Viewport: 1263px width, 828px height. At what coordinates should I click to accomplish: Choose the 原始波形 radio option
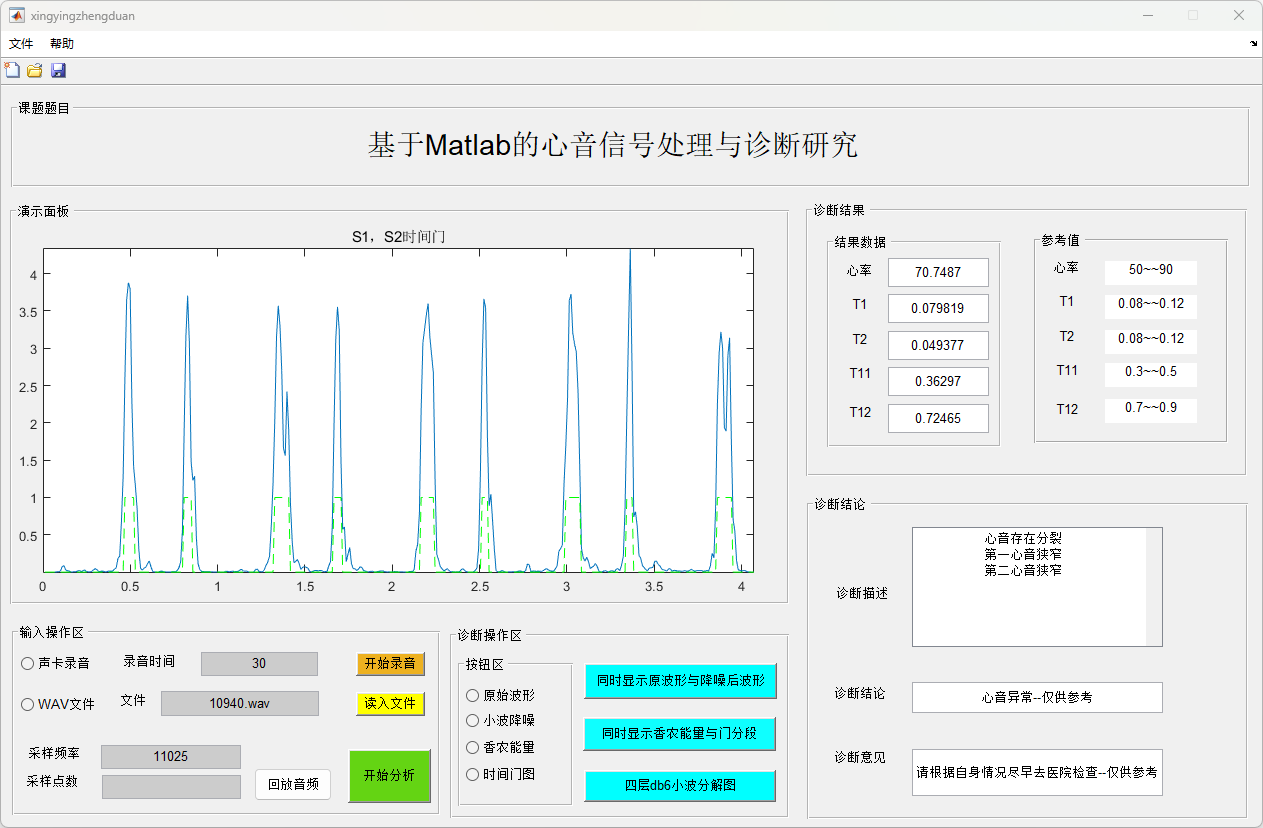tap(473, 695)
